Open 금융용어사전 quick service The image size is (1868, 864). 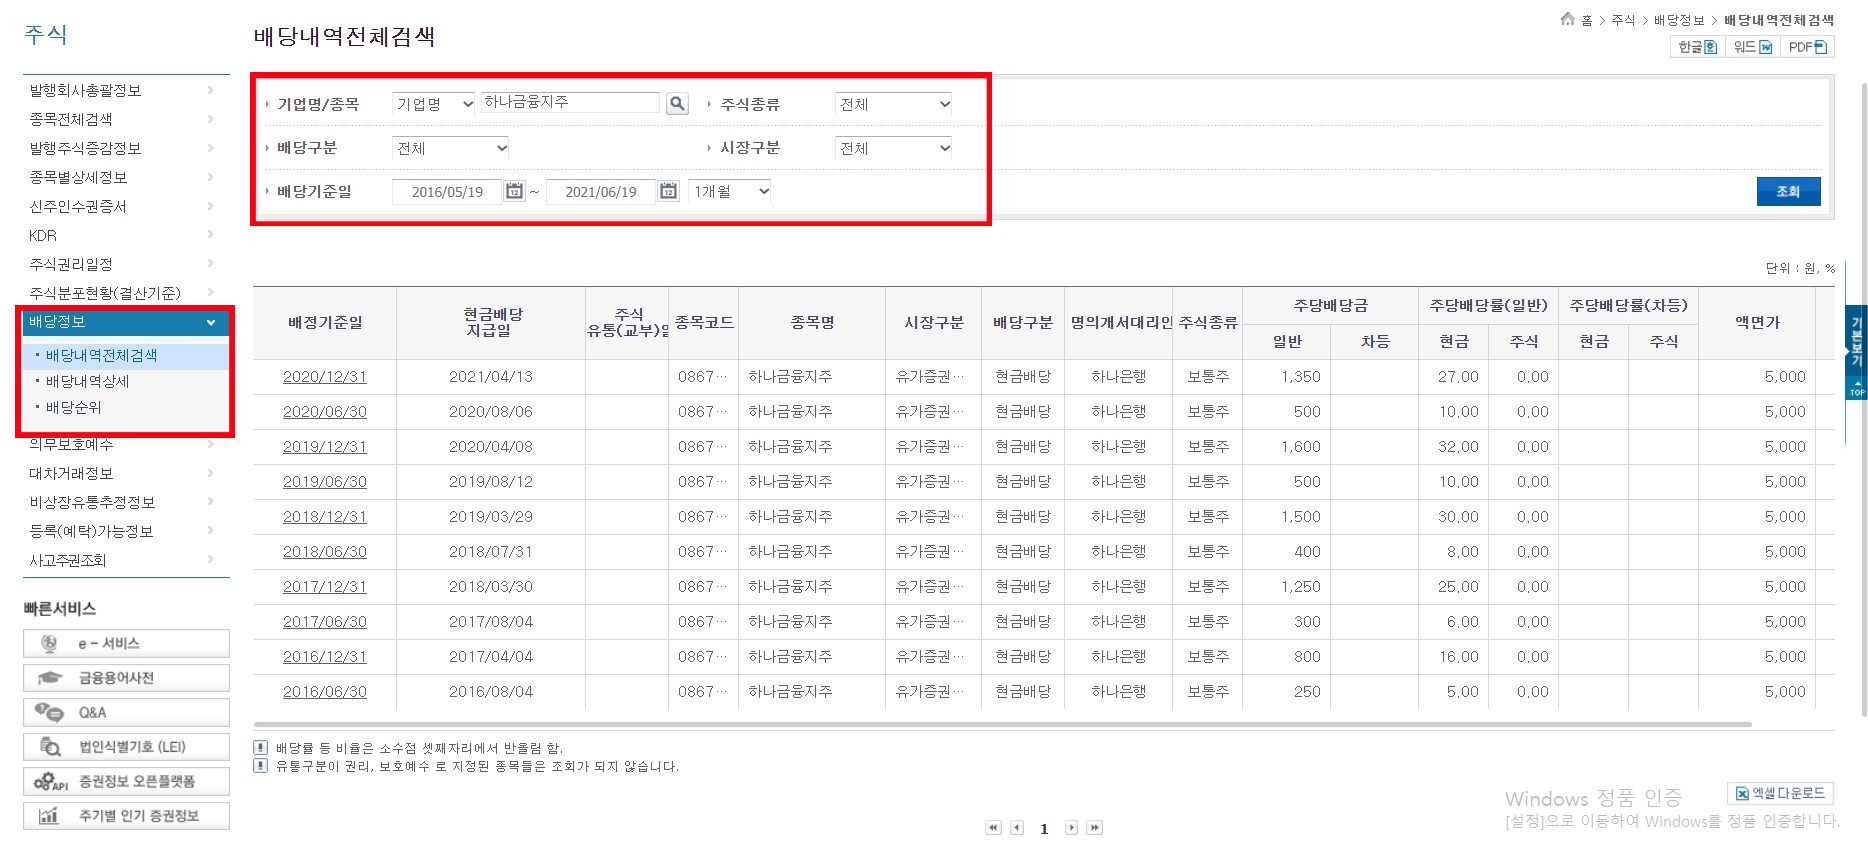click(x=126, y=678)
